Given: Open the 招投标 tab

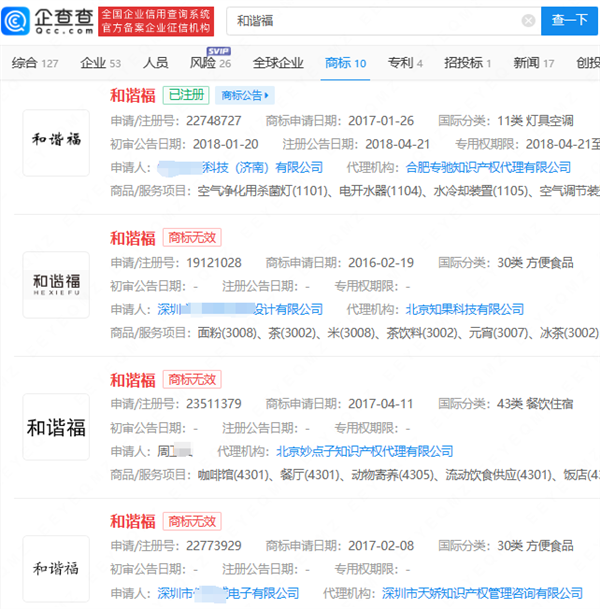Looking at the screenshot, I should click(467, 63).
